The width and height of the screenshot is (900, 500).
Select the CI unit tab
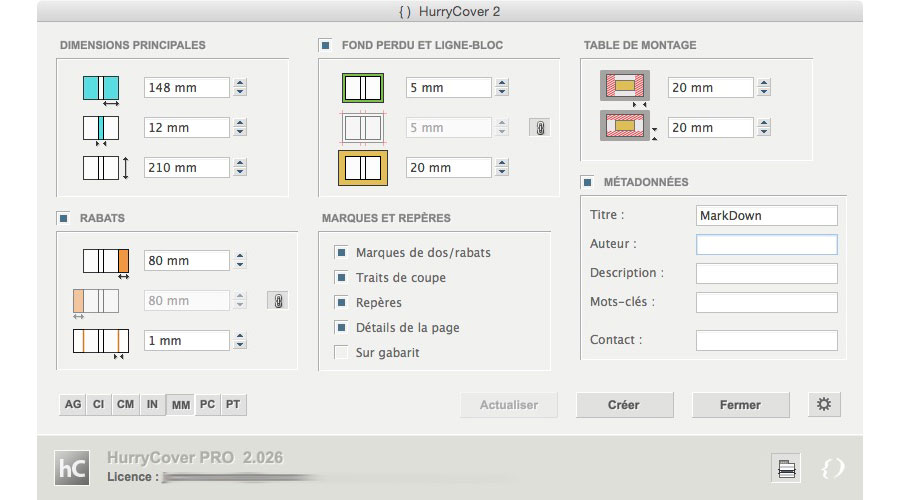[x=99, y=404]
